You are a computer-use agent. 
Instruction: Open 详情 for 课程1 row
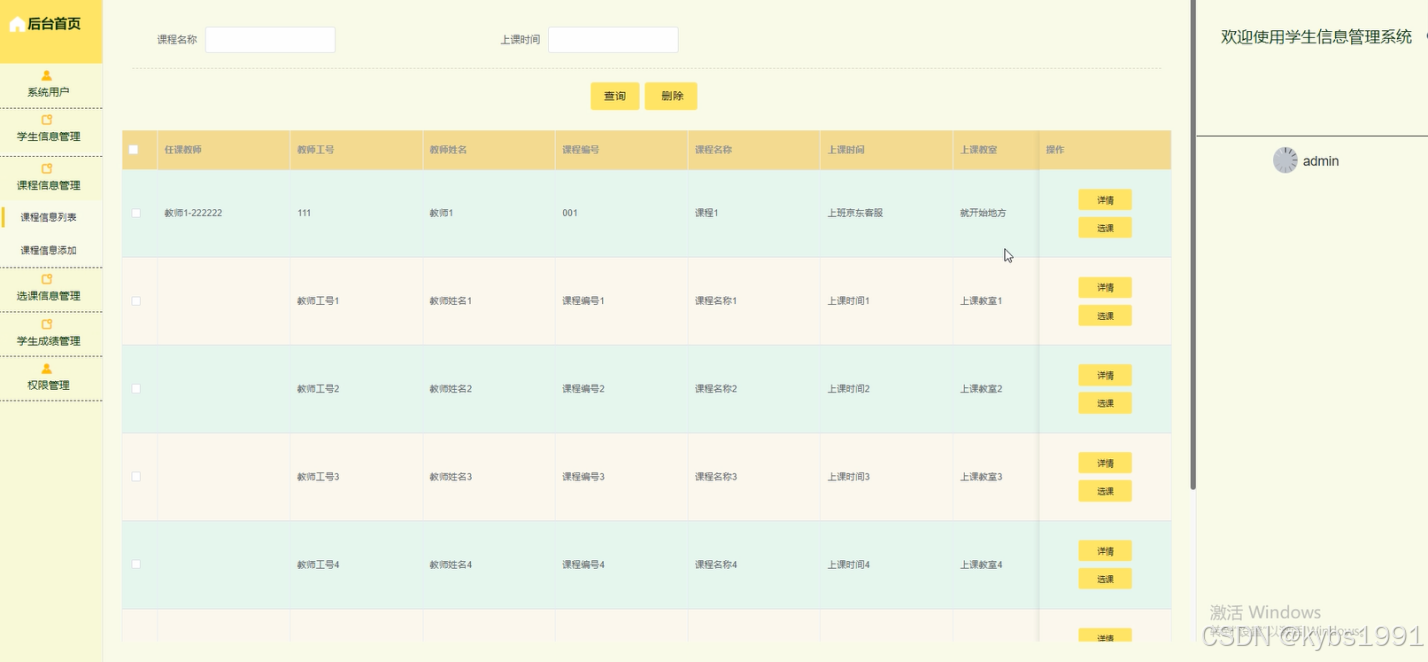pos(1105,200)
